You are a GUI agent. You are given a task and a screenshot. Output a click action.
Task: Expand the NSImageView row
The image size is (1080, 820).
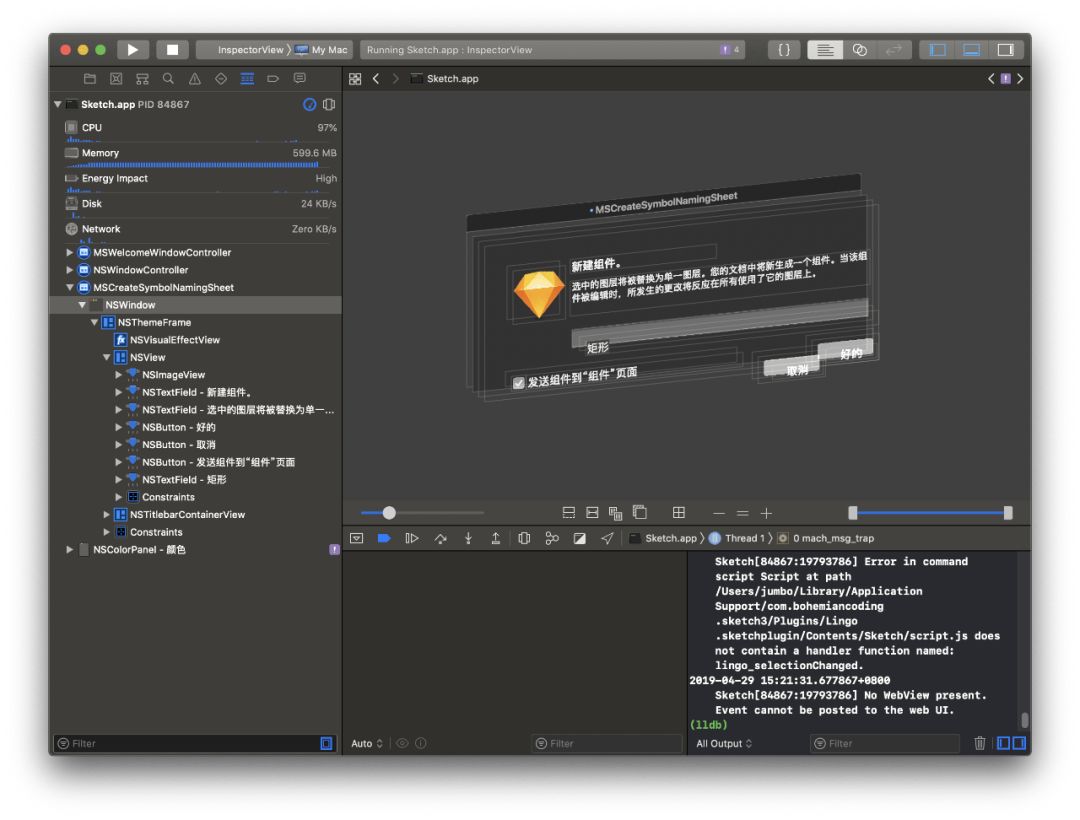(118, 375)
